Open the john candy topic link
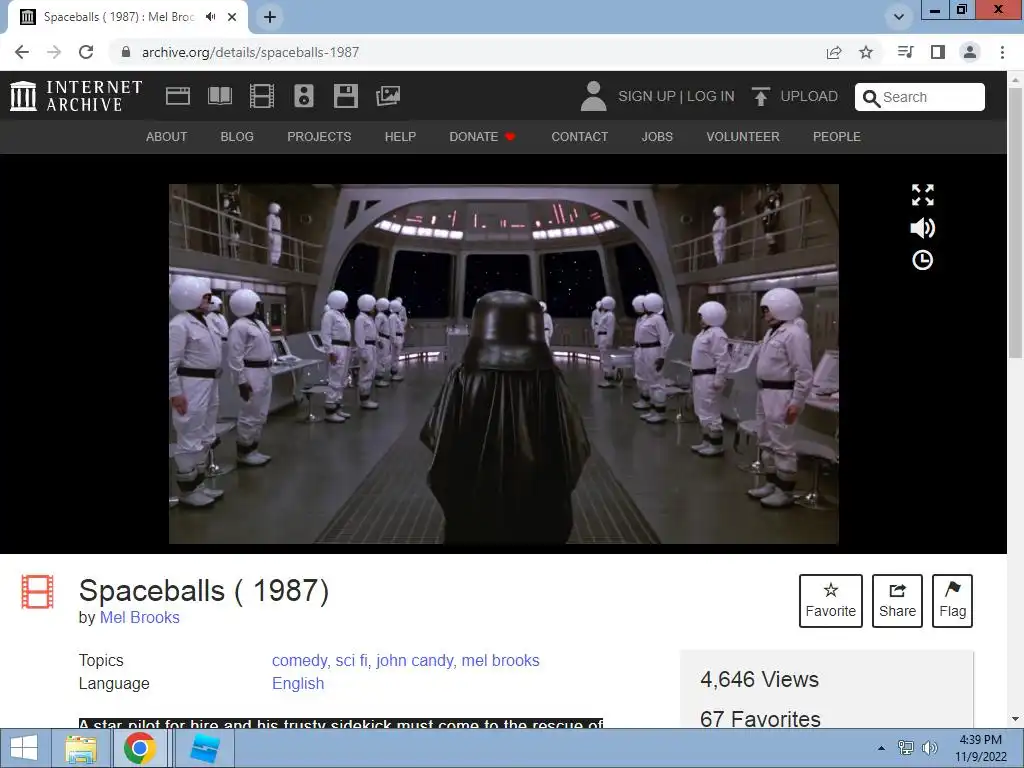Viewport: 1024px width, 768px height. (415, 661)
